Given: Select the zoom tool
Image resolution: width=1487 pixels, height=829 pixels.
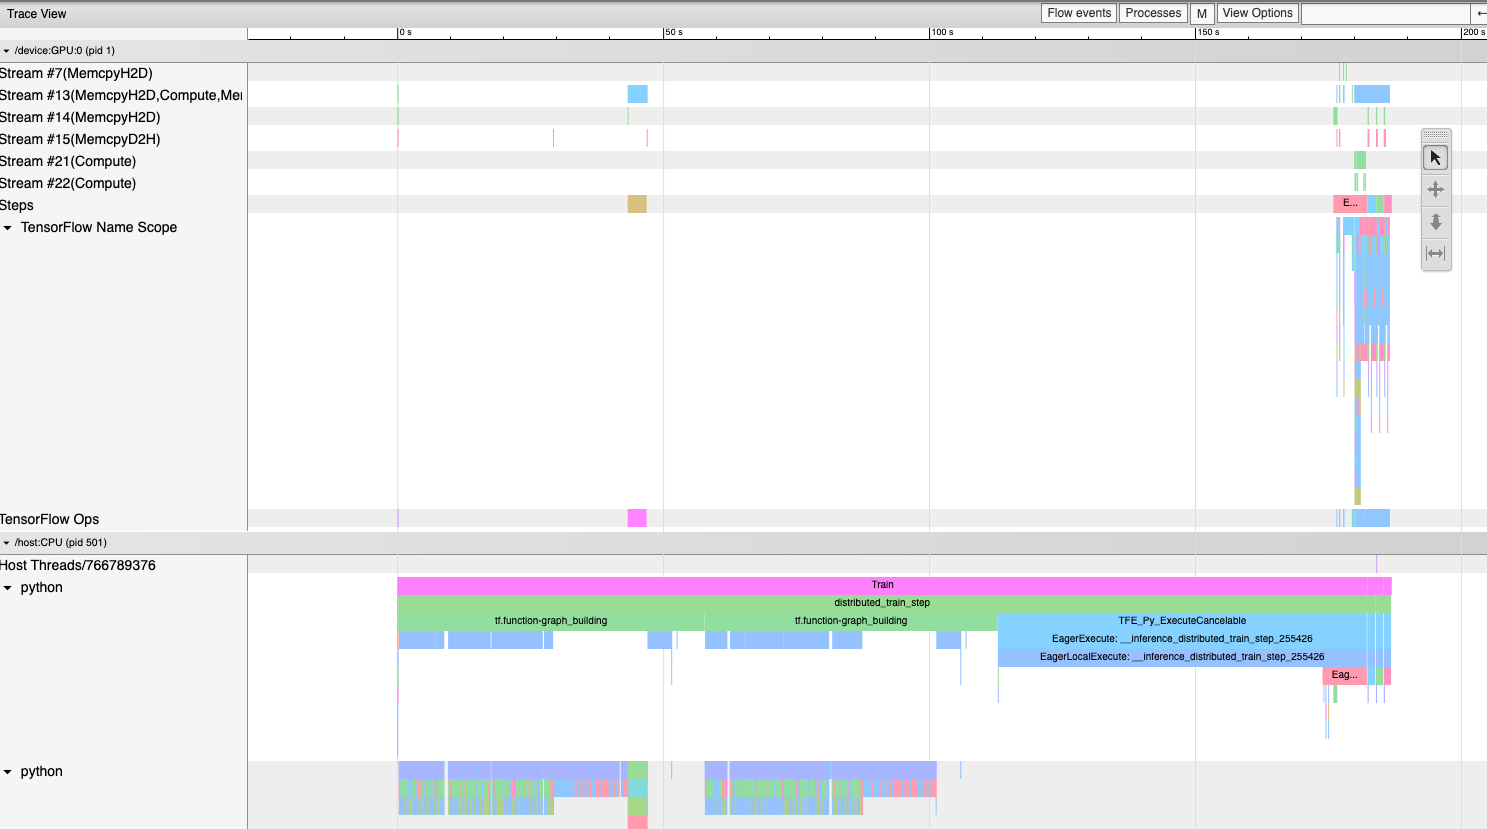Looking at the screenshot, I should click(x=1435, y=222).
